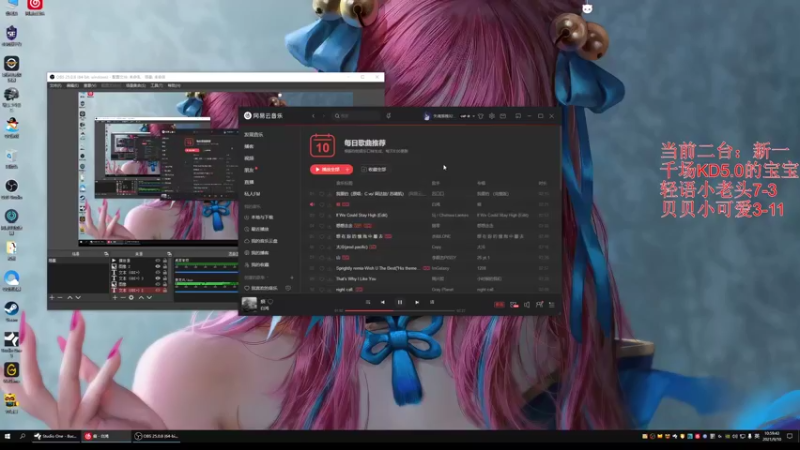Viewport: 800px width, 450px height.
Task: Click the red sound quality badge
Action: [499, 305]
